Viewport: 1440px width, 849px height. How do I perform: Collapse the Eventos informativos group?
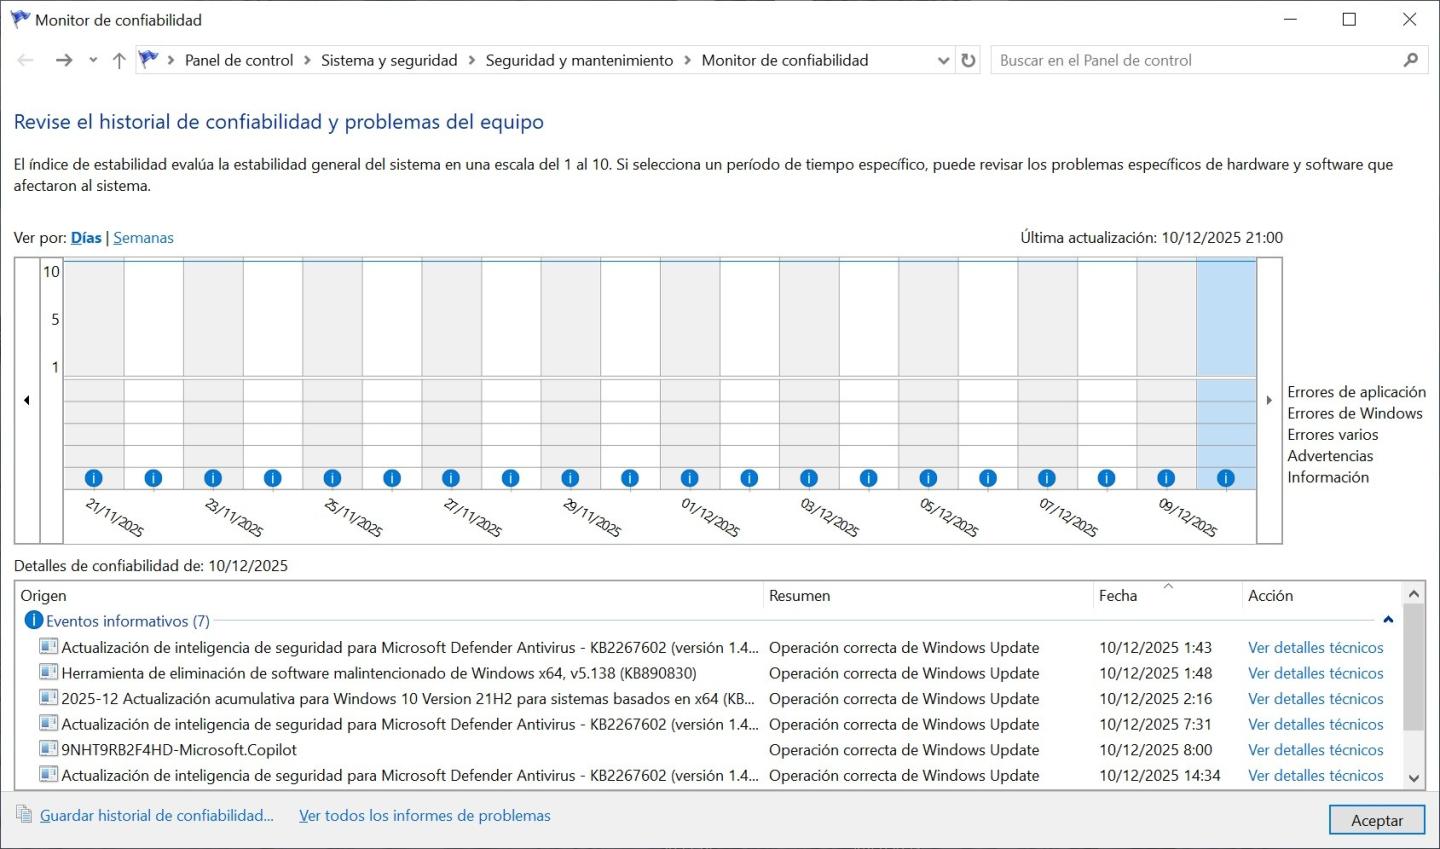[1388, 621]
